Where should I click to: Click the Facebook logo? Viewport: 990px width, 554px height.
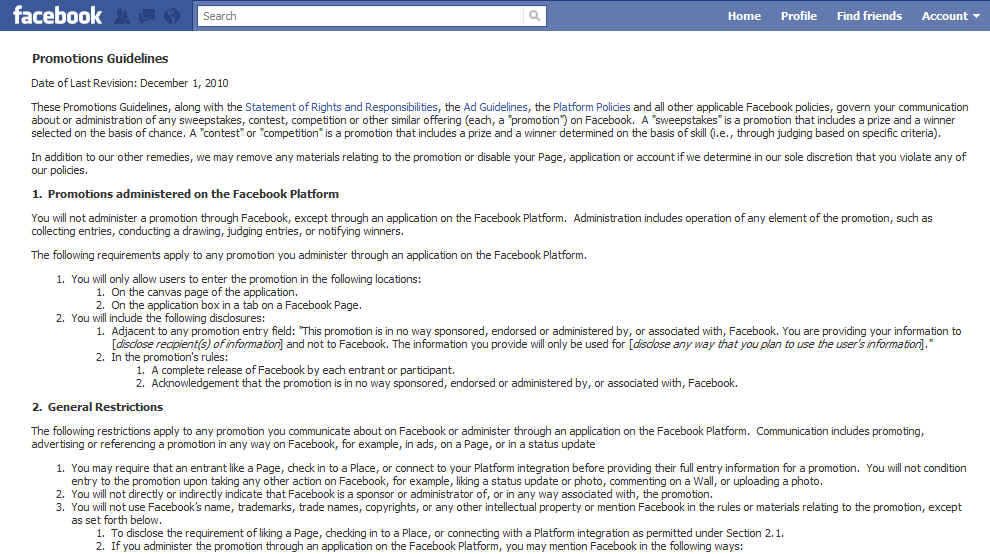[57, 15]
